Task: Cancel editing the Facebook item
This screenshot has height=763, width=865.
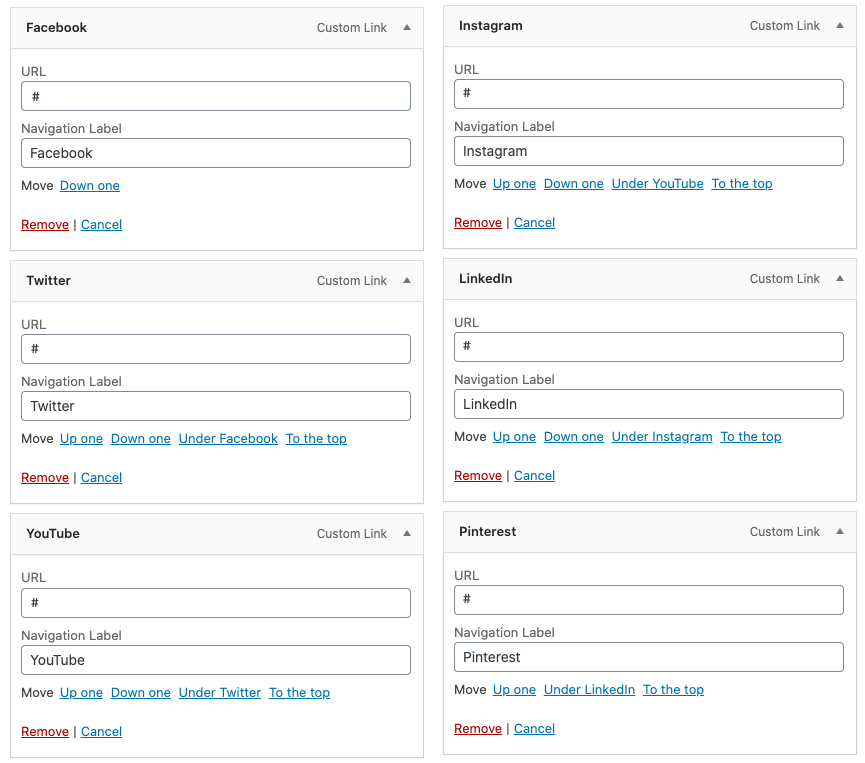Action: [102, 225]
